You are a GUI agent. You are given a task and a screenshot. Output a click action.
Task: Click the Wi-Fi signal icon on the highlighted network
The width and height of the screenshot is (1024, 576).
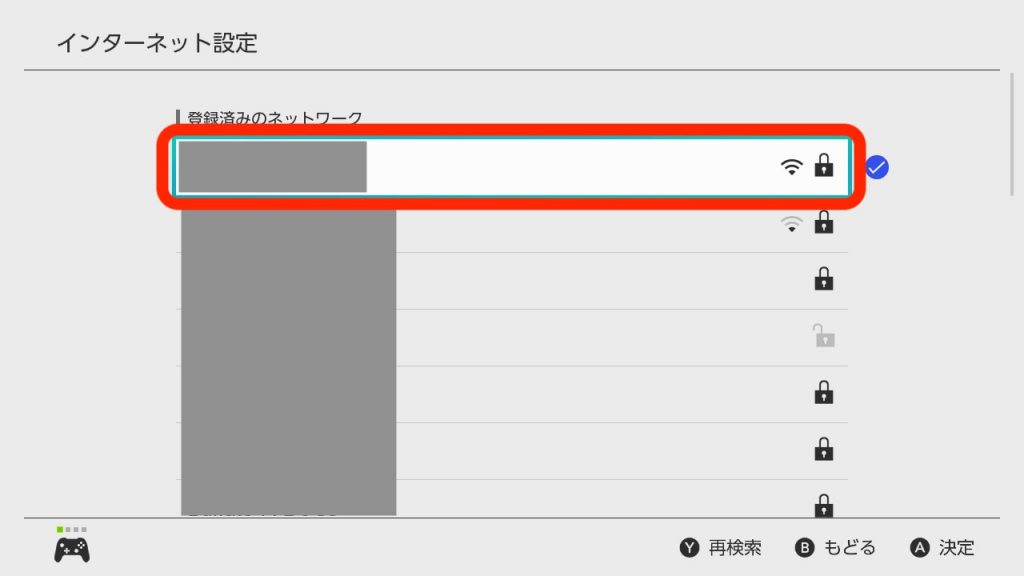click(792, 167)
